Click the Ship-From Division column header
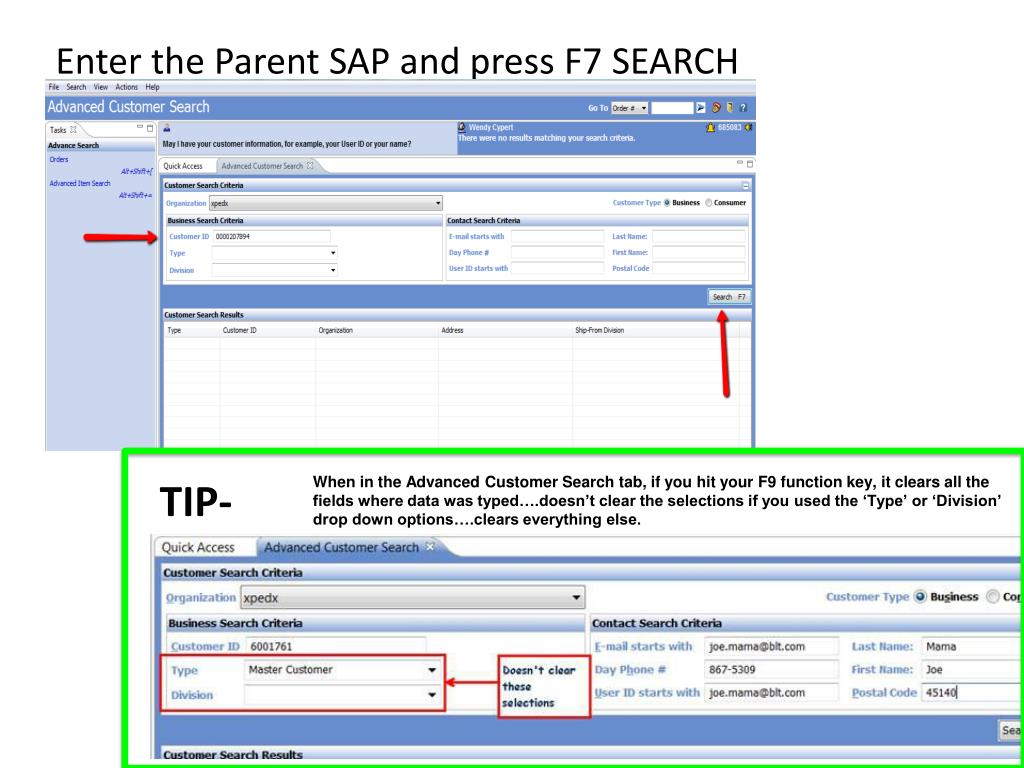1024x768 pixels. pyautogui.click(x=600, y=330)
